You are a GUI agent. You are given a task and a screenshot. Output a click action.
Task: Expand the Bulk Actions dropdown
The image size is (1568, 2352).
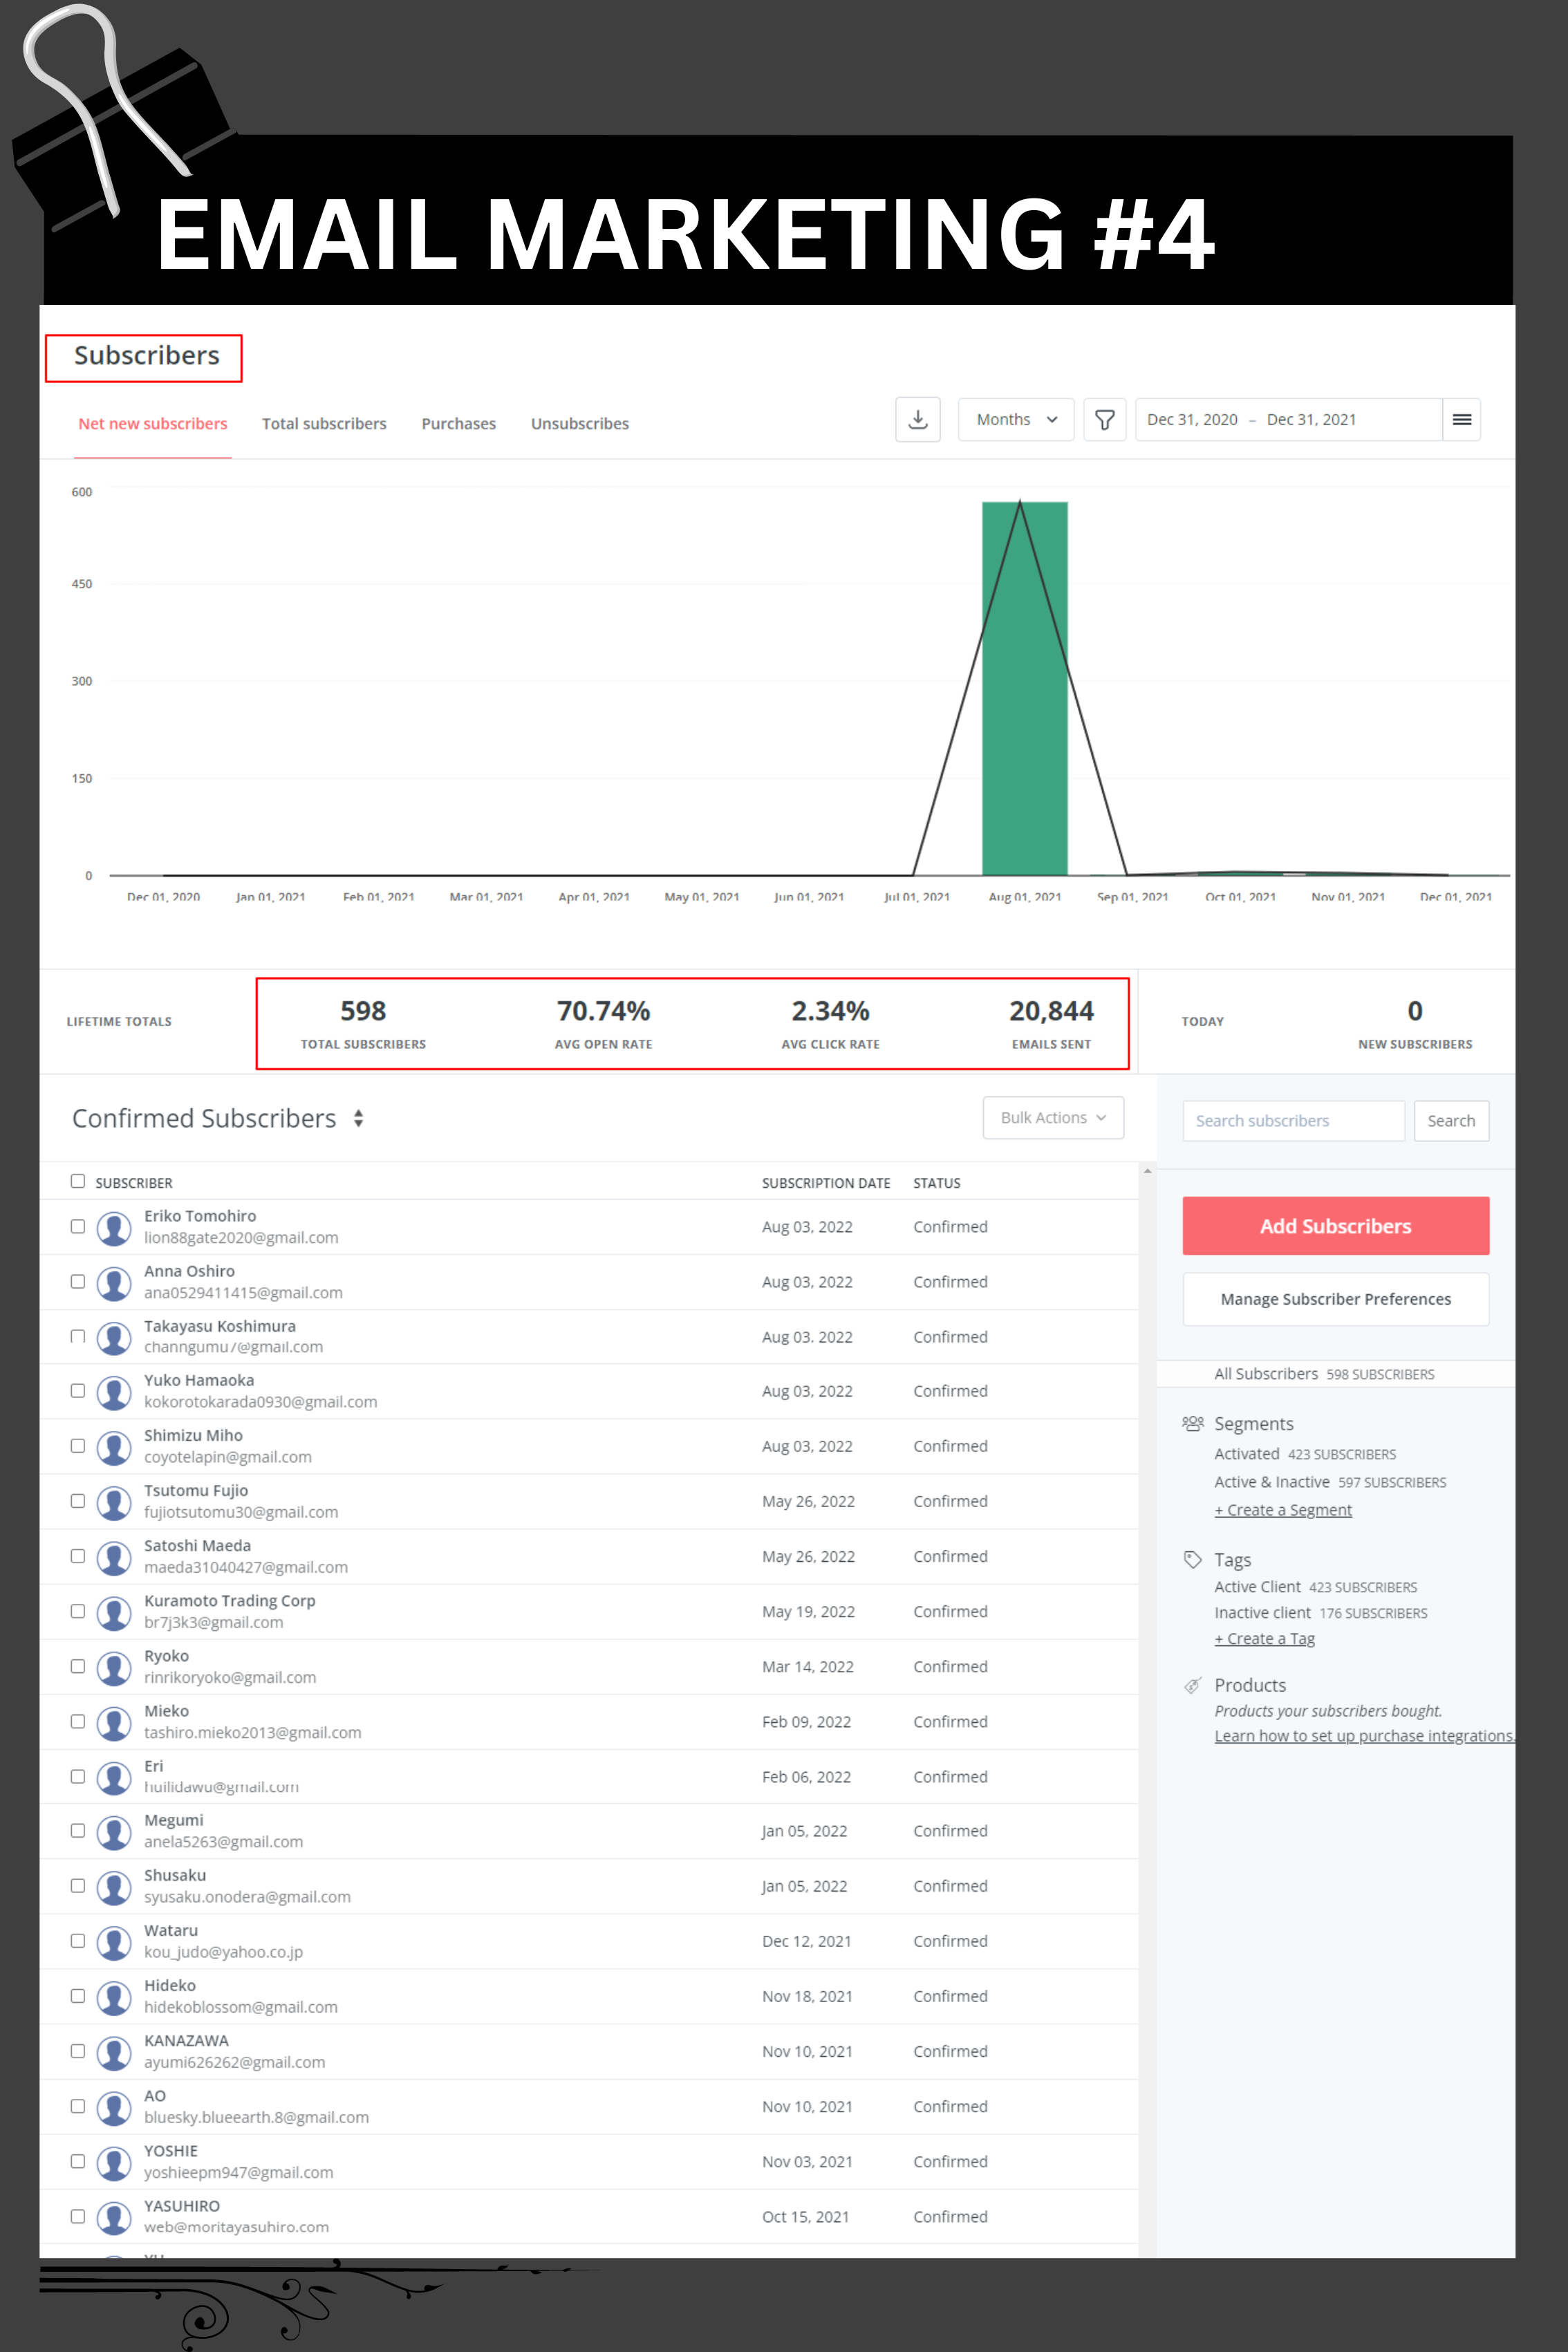point(1052,1118)
